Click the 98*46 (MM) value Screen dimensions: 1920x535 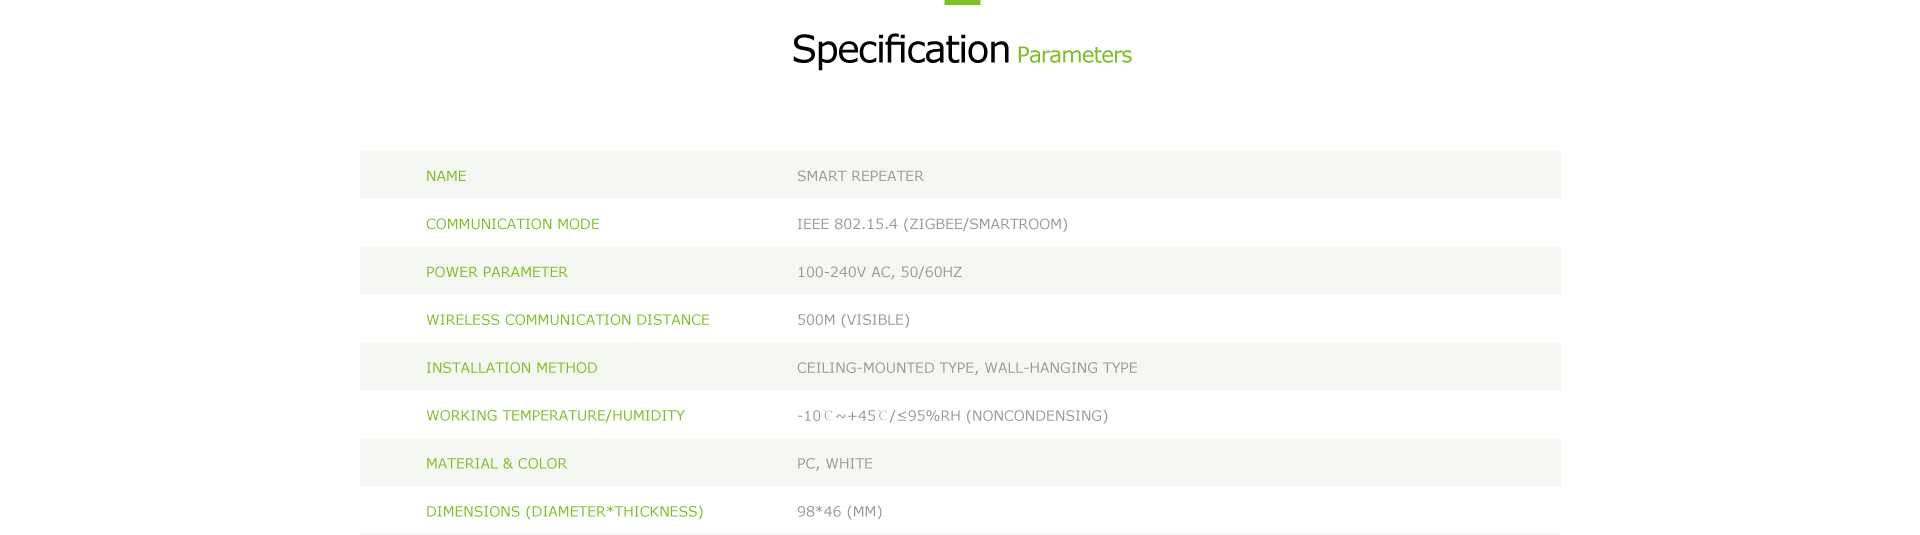click(840, 512)
